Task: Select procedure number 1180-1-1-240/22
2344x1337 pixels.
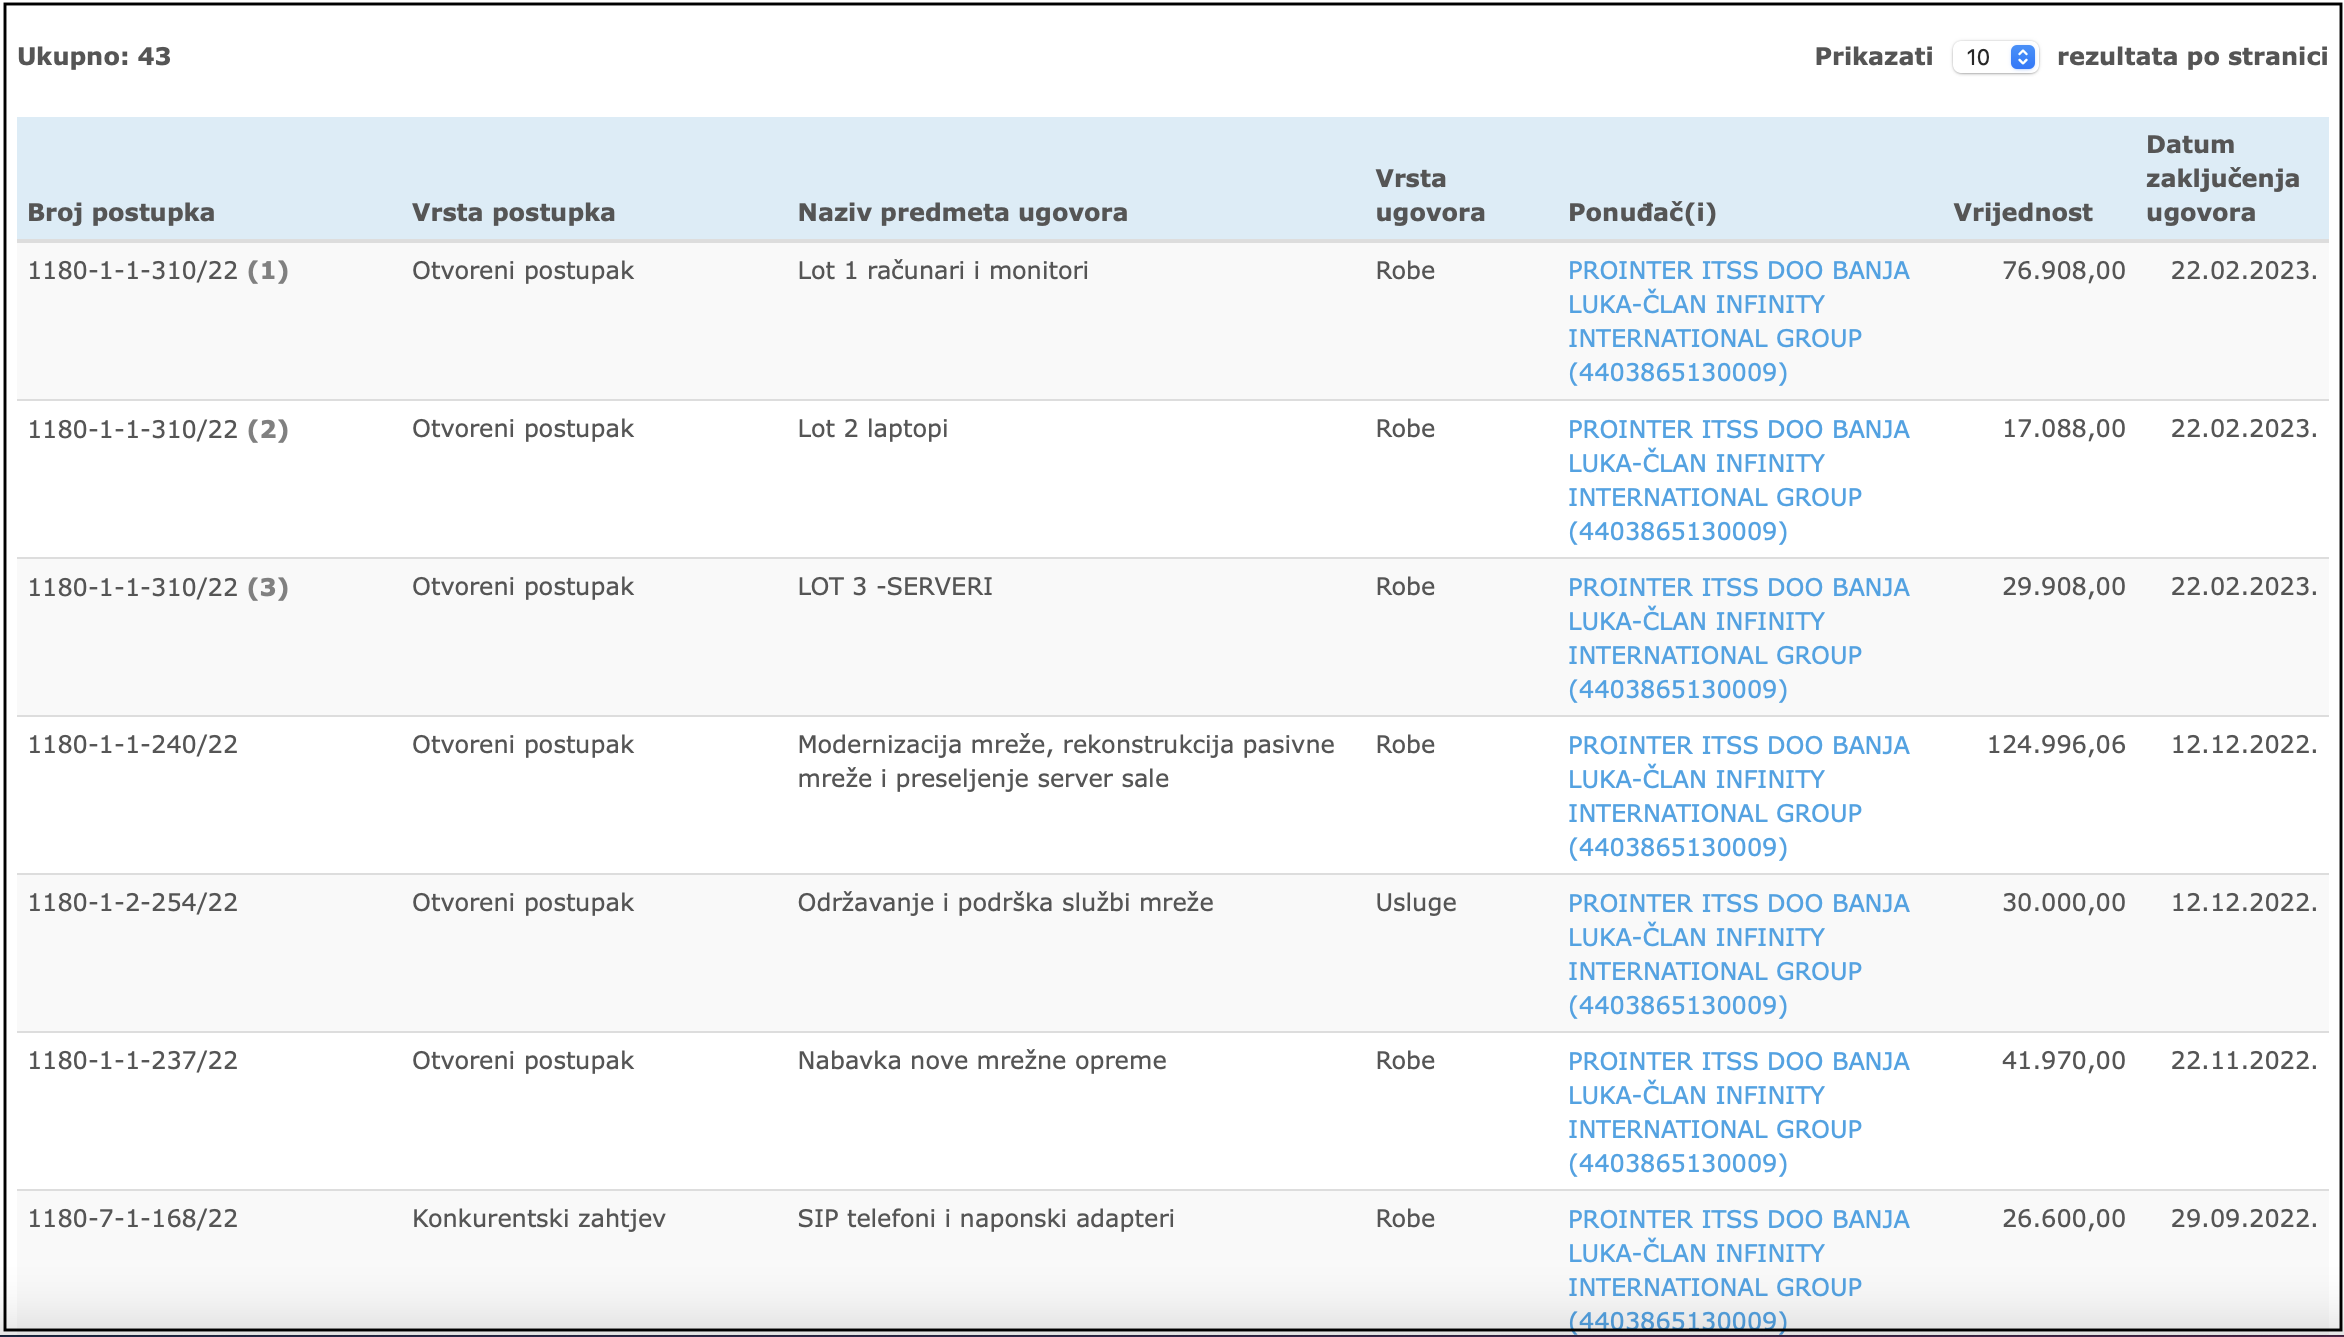Action: pyautogui.click(x=133, y=745)
